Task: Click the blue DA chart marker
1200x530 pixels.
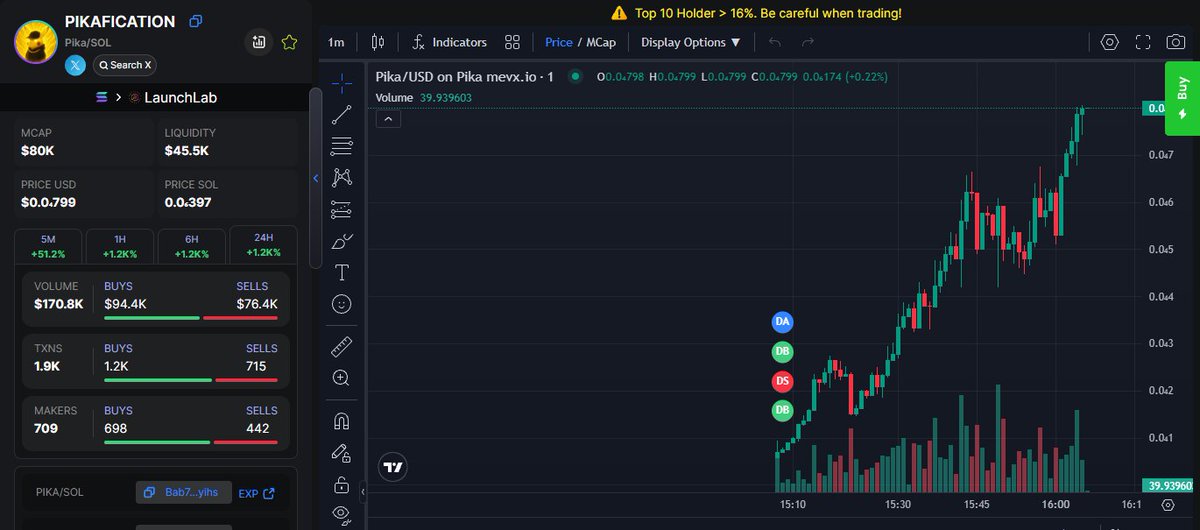Action: pos(783,321)
